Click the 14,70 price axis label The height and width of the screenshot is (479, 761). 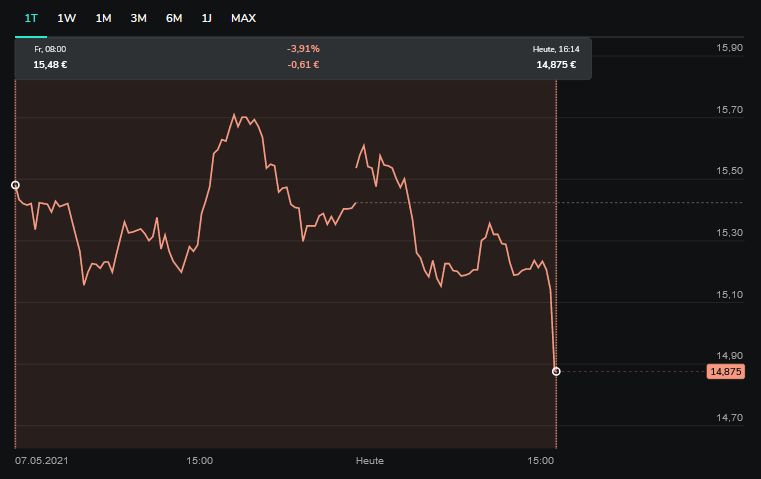[x=730, y=417]
